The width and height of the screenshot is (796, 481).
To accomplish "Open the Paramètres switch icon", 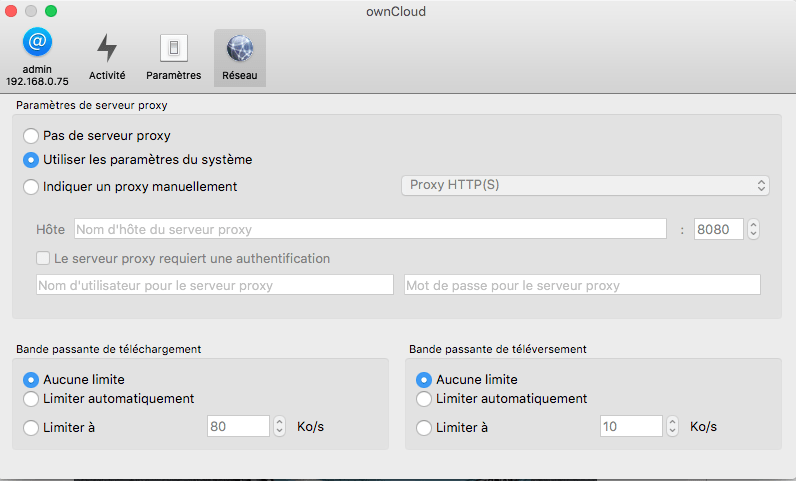I will pyautogui.click(x=173, y=49).
